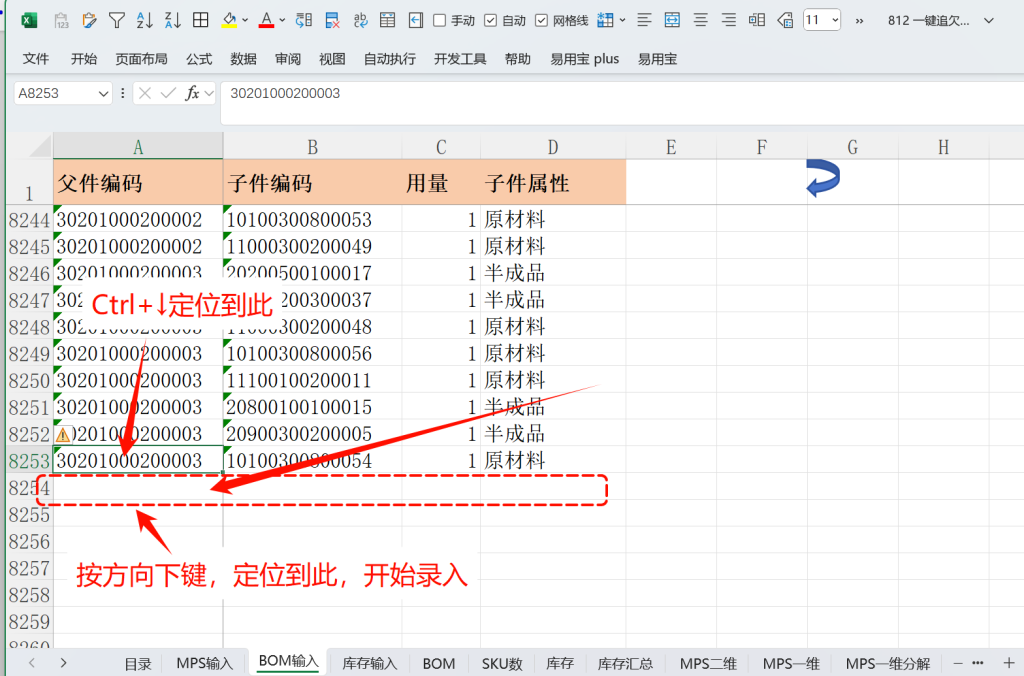
Task: Switch to the 目录 sheet tab
Action: pos(138,664)
